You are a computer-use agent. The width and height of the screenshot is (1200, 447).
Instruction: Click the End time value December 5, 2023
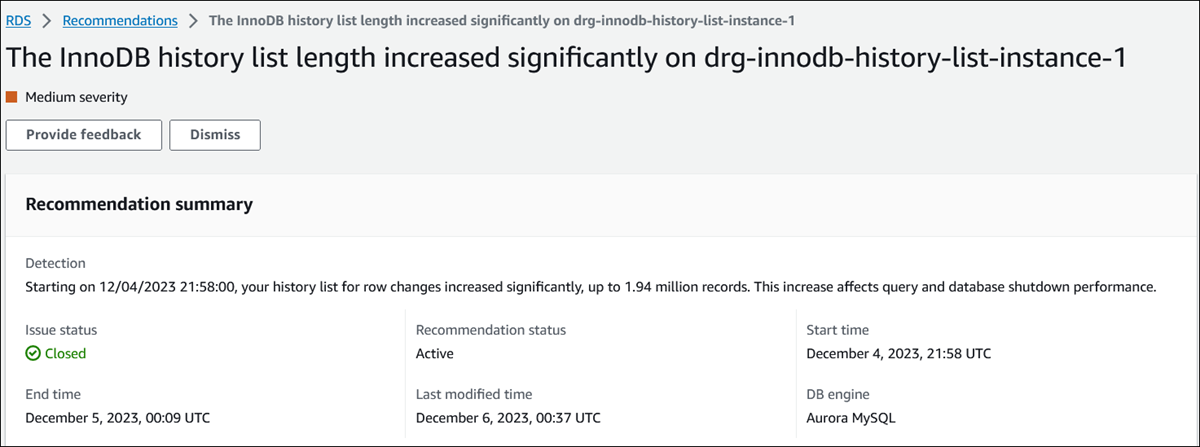click(117, 417)
